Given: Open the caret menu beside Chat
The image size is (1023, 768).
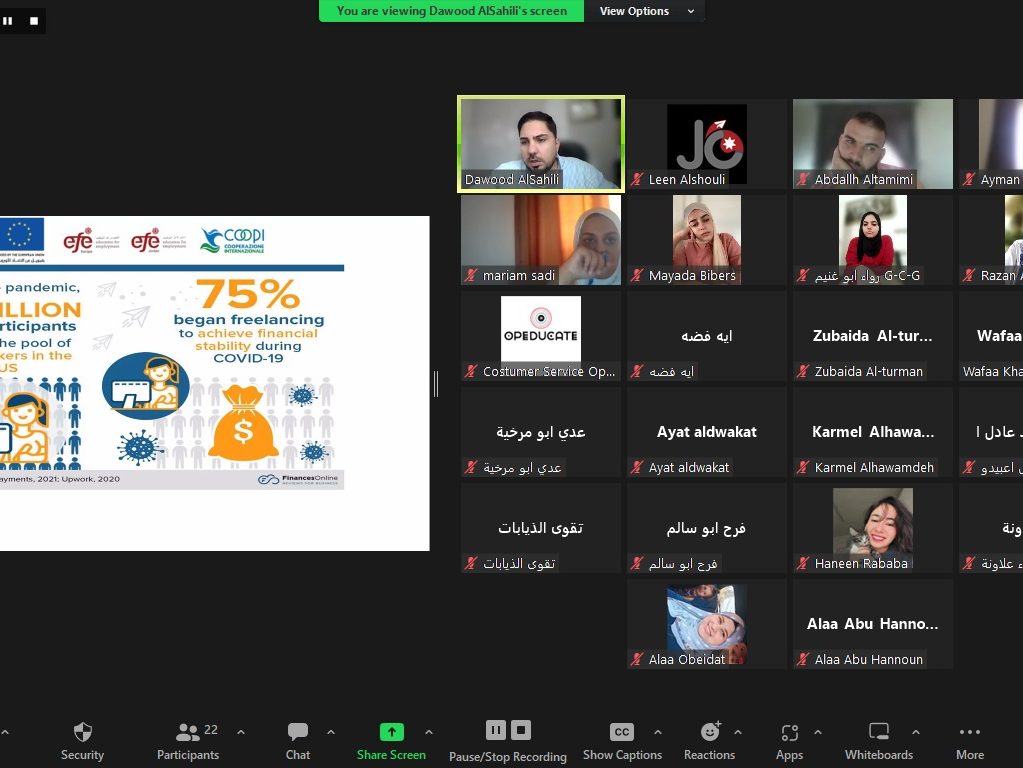Looking at the screenshot, I should pyautogui.click(x=331, y=732).
